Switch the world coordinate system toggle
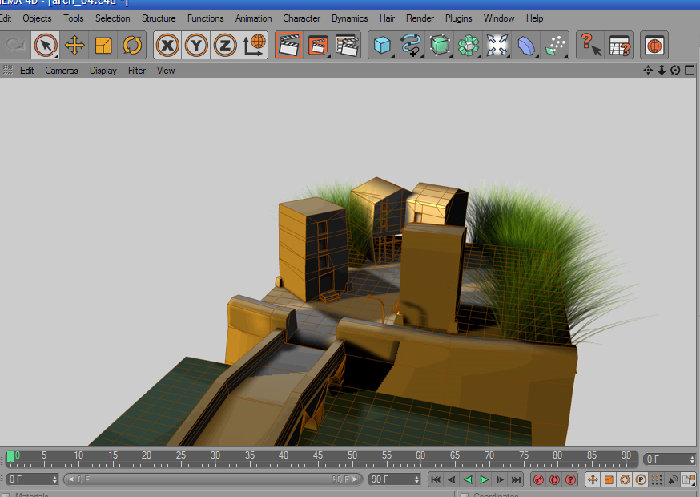 (254, 45)
